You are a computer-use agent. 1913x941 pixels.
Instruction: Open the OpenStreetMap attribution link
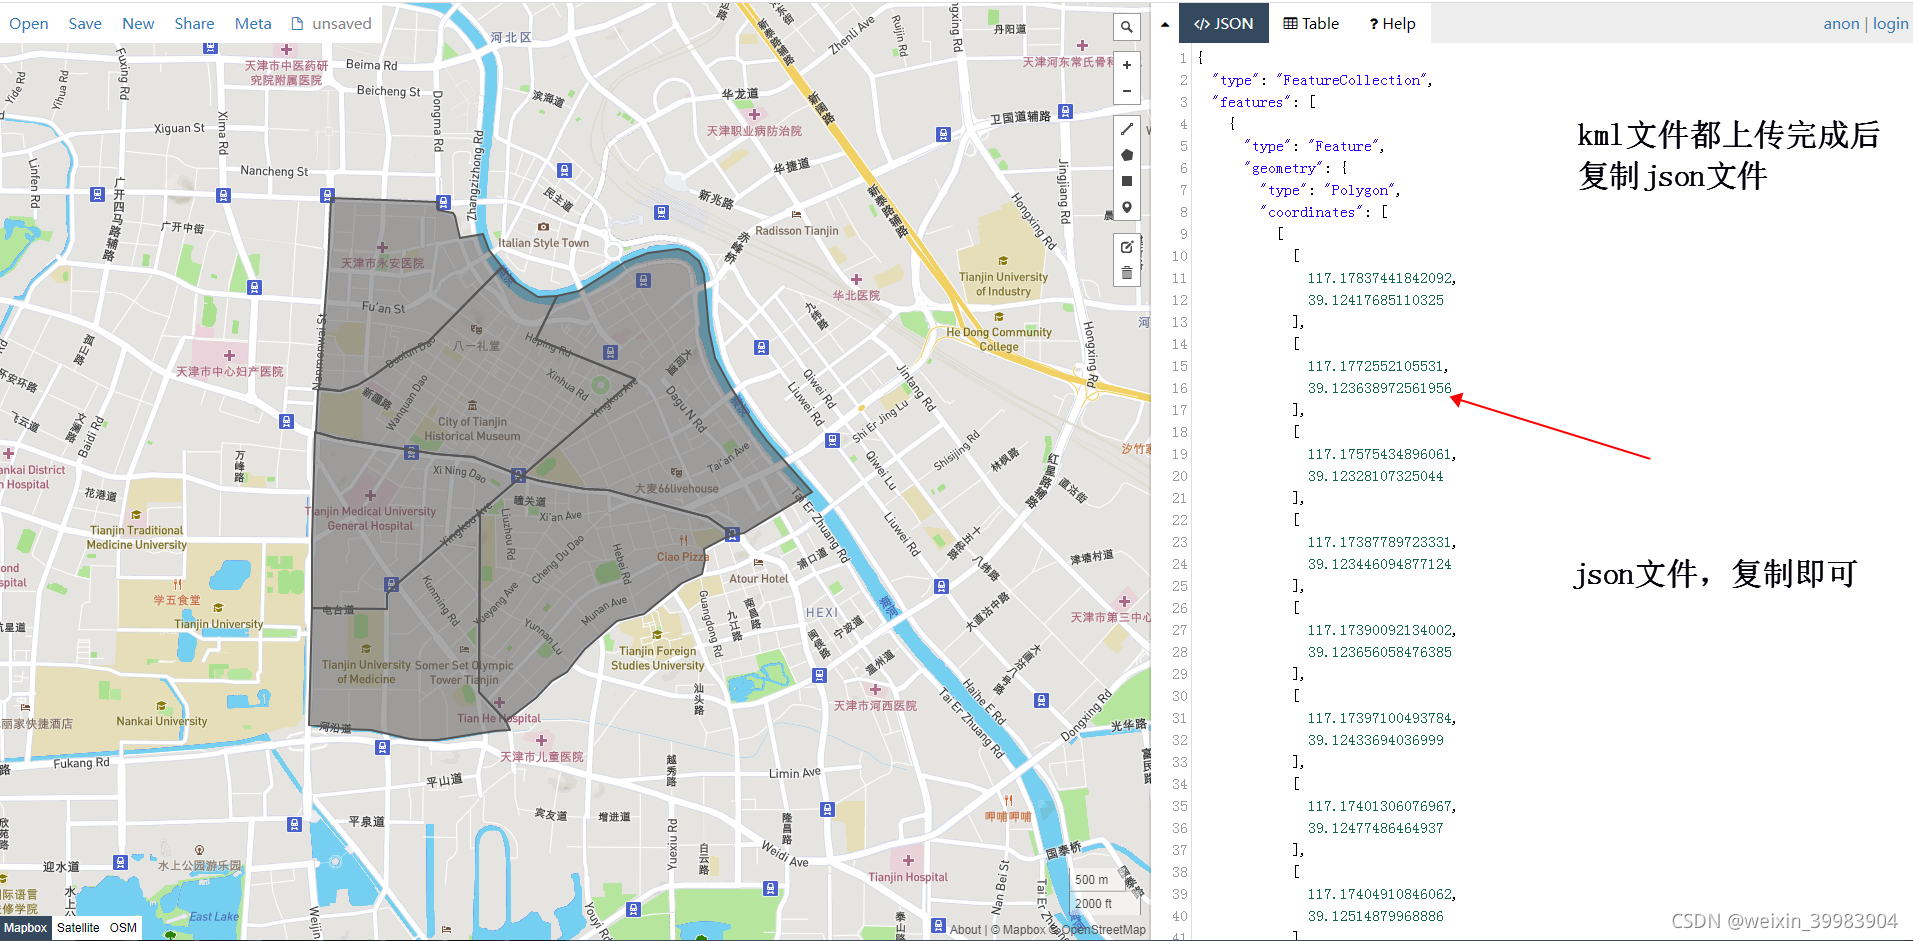(1104, 930)
